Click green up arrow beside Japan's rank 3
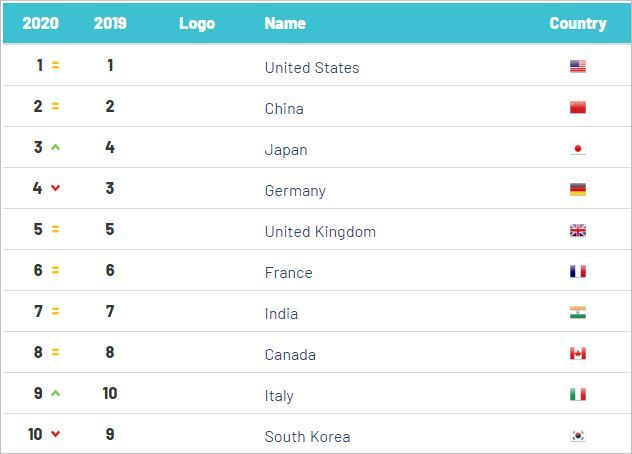The image size is (632, 454). point(56,147)
